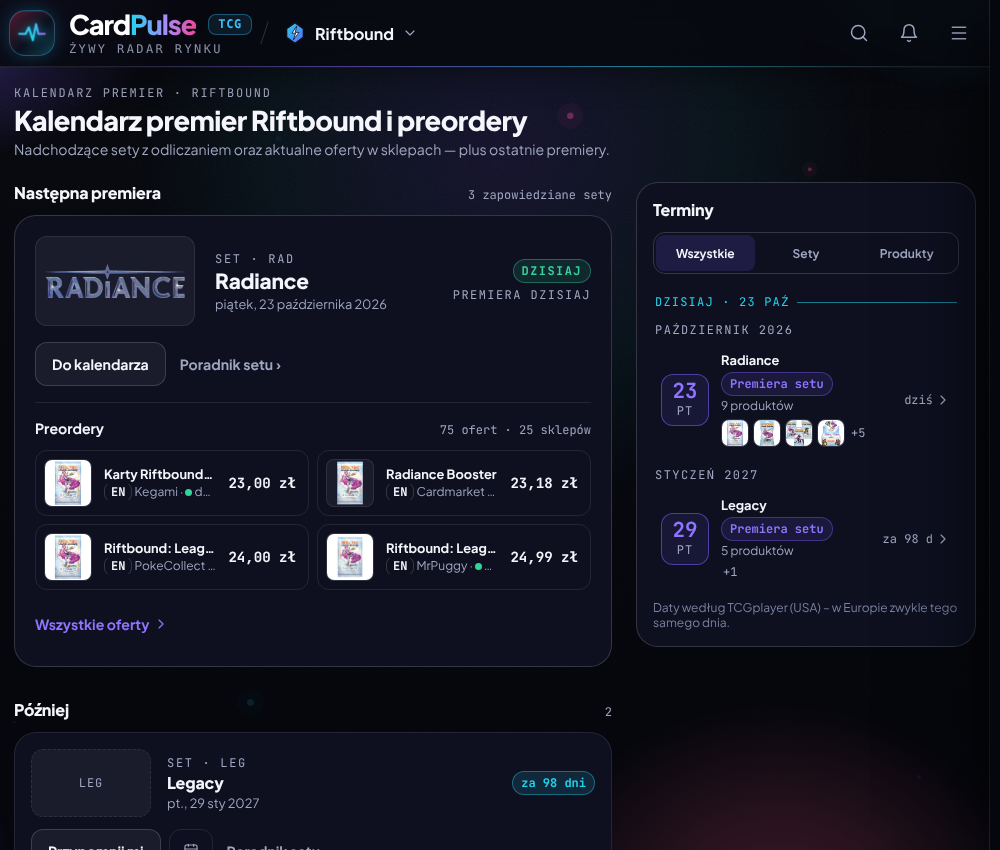
Task: Click the CardPulse wordmark
Action: [x=133, y=26]
